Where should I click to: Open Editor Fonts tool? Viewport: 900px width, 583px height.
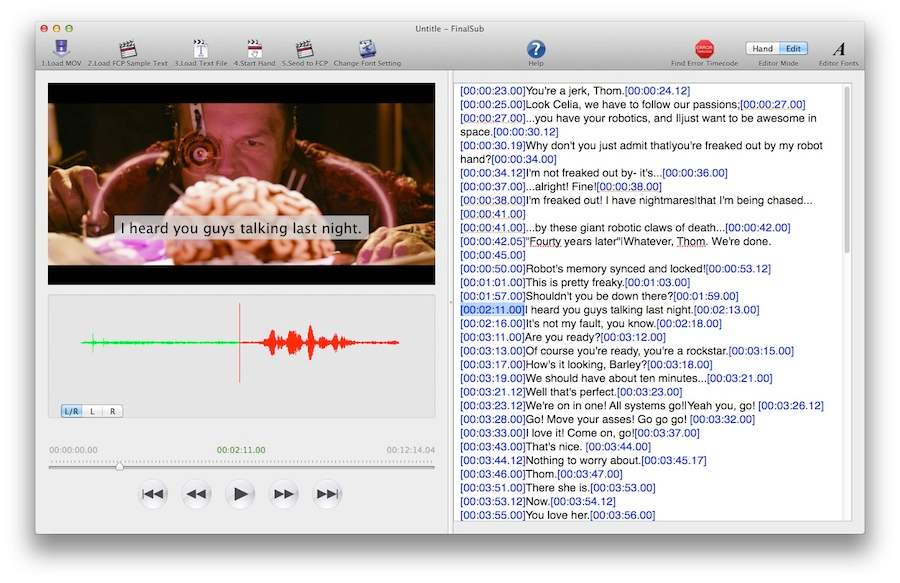point(839,48)
